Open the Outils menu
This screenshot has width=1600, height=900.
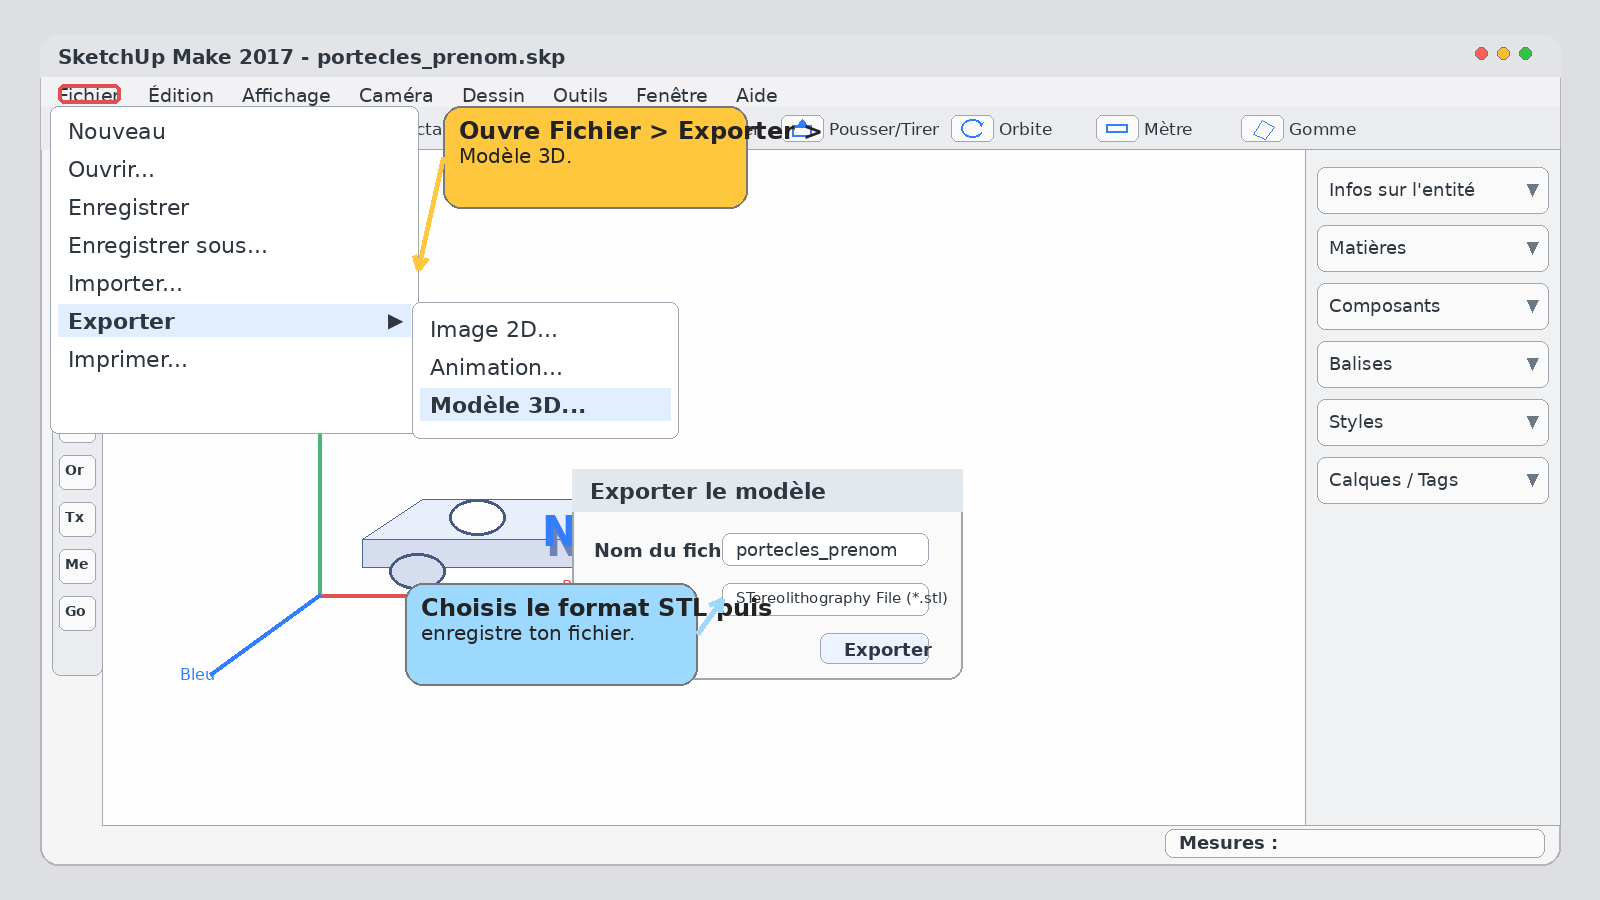pos(580,95)
